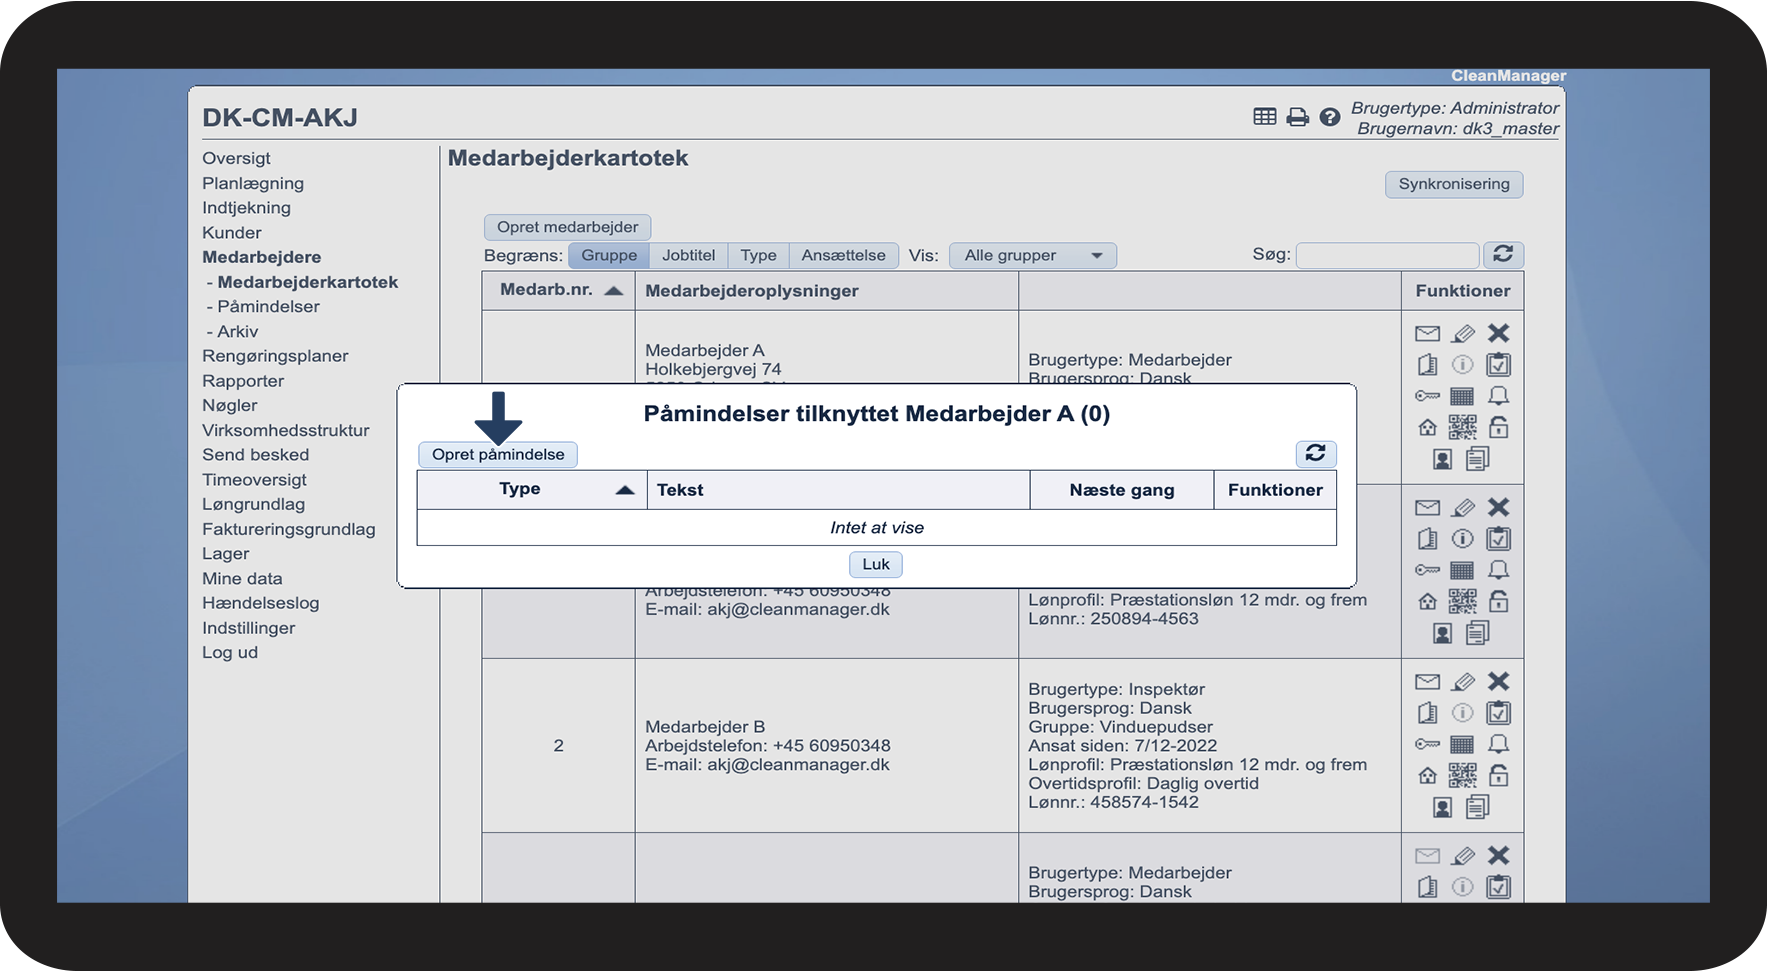Sort reminders by Type column arrow
Viewport: 1767px width, 971px height.
click(625, 490)
